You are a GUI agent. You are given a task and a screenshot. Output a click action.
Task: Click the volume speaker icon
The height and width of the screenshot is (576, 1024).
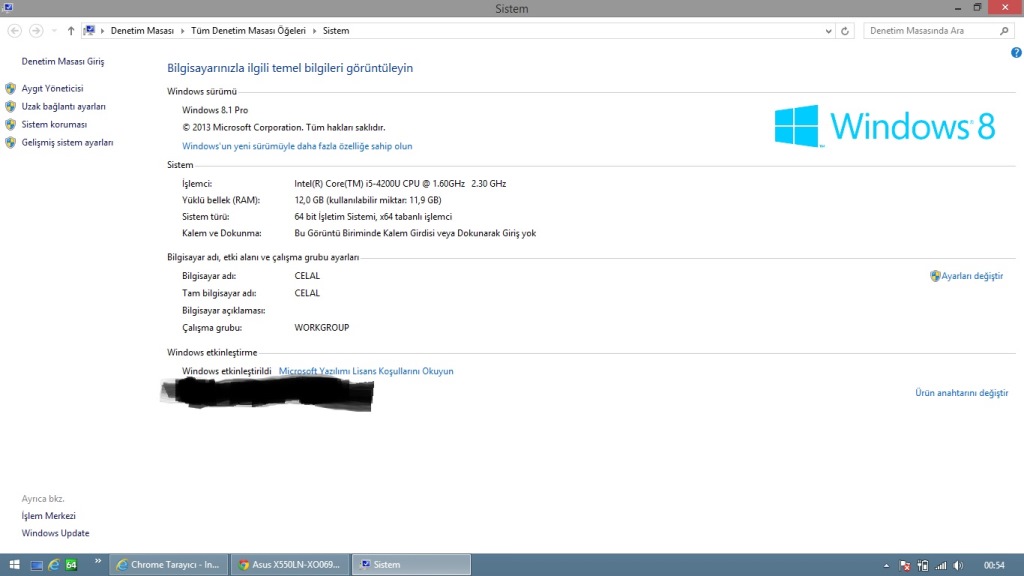tap(959, 566)
